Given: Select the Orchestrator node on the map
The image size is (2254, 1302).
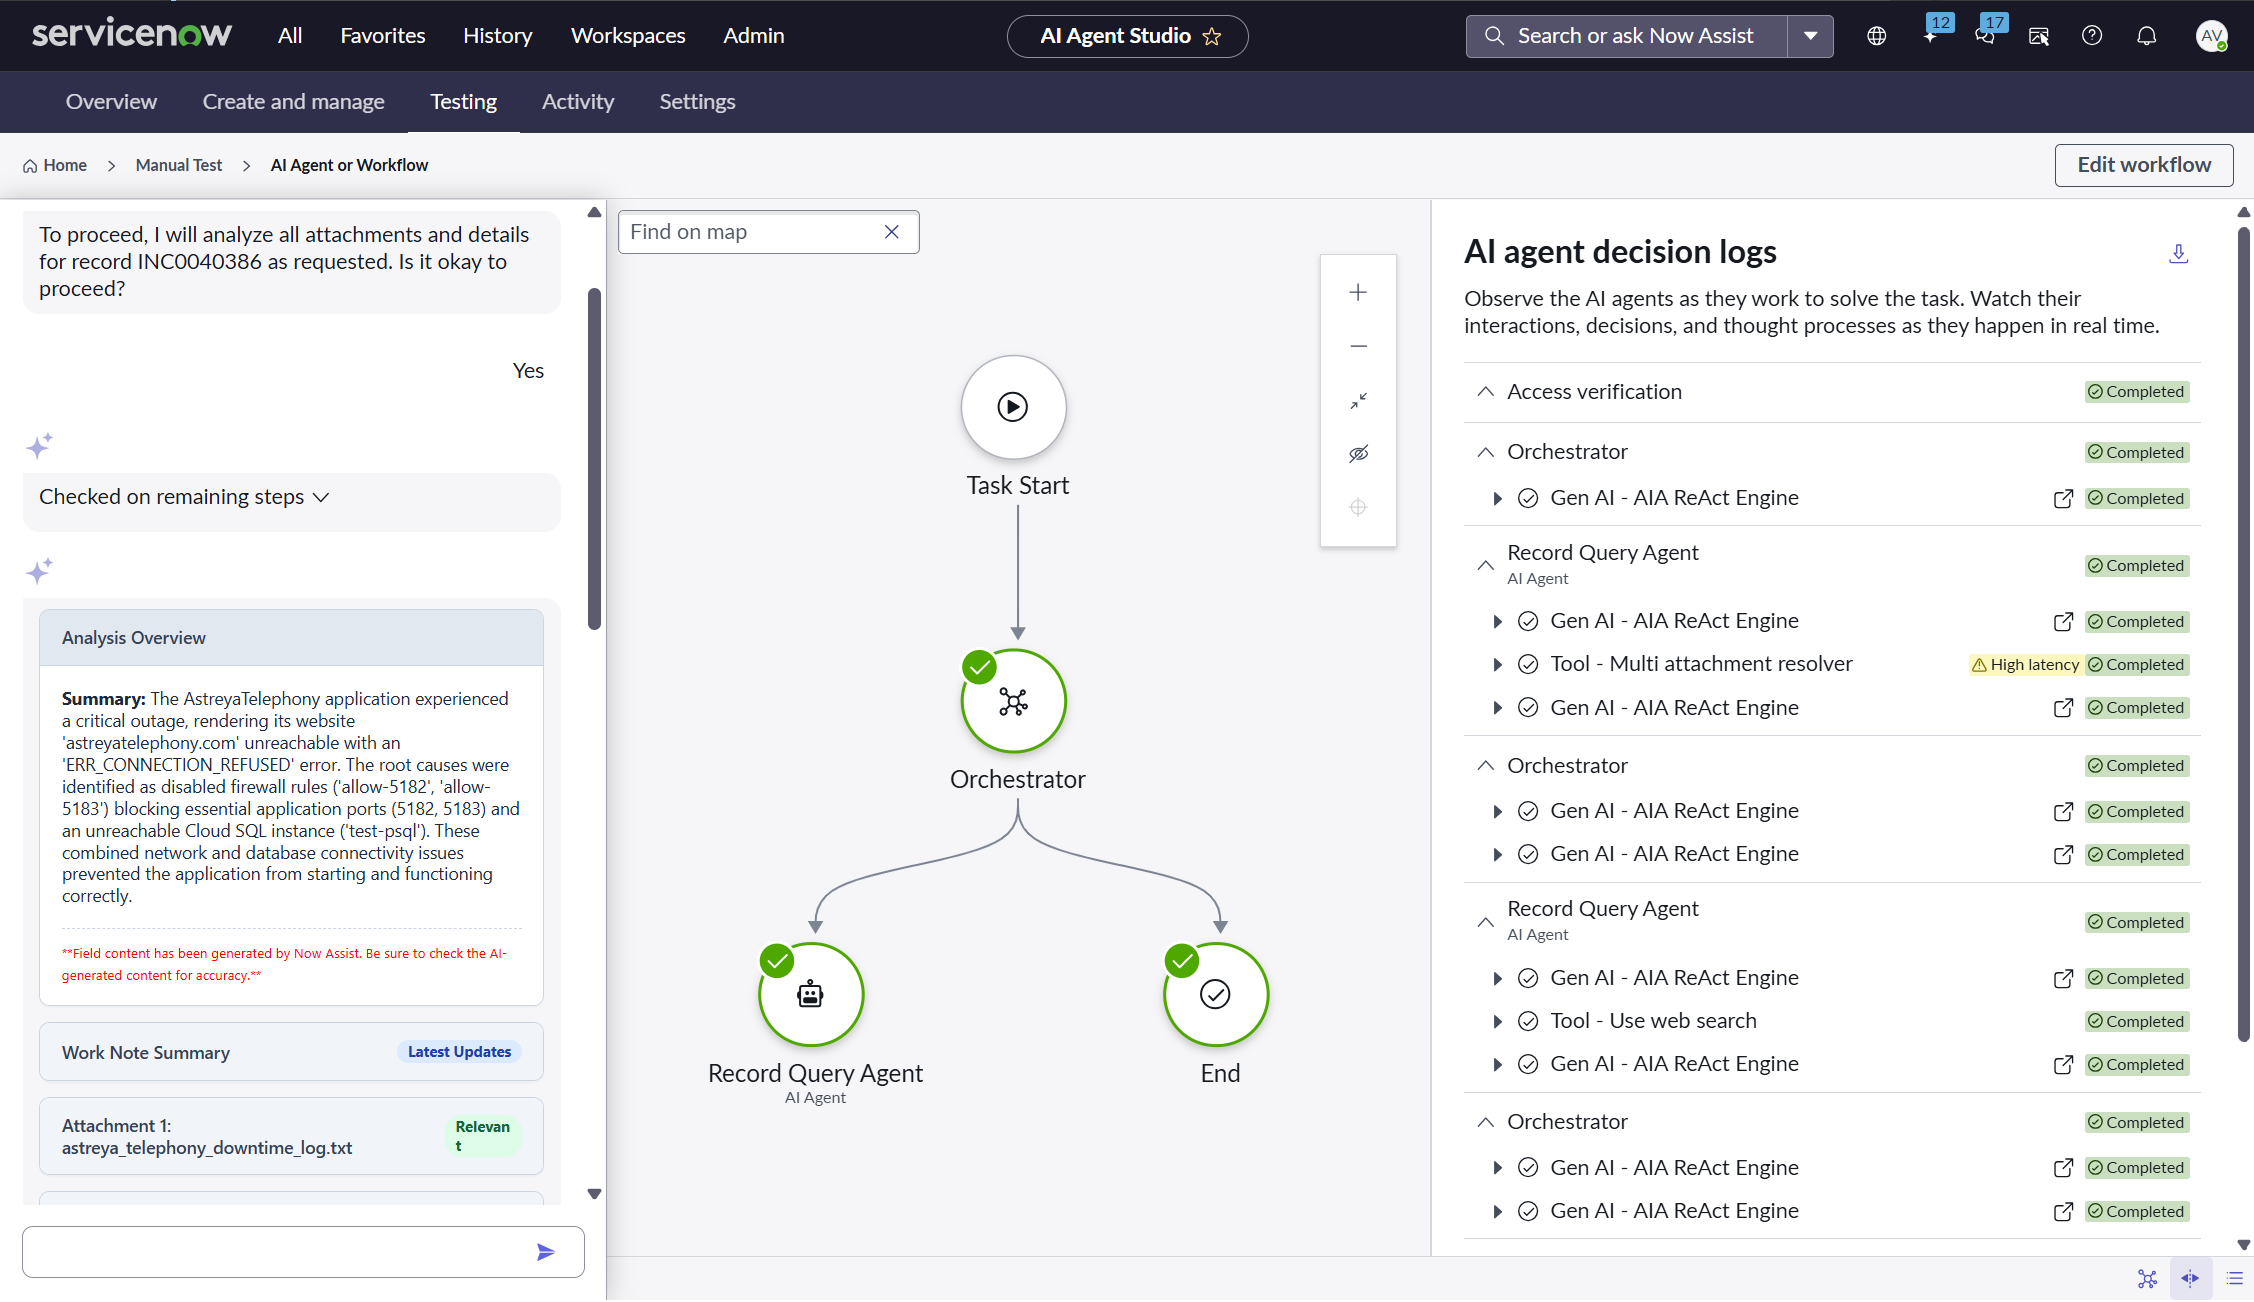Looking at the screenshot, I should point(1013,701).
